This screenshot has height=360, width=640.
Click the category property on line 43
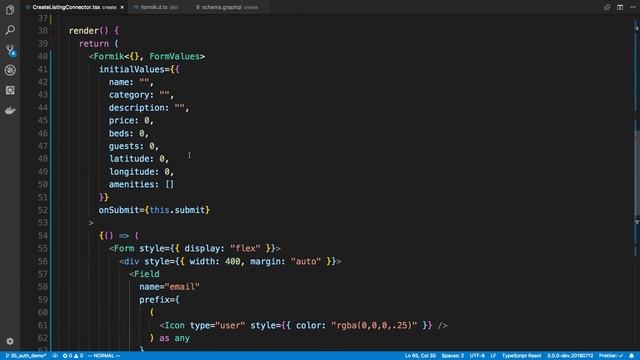[129, 95]
